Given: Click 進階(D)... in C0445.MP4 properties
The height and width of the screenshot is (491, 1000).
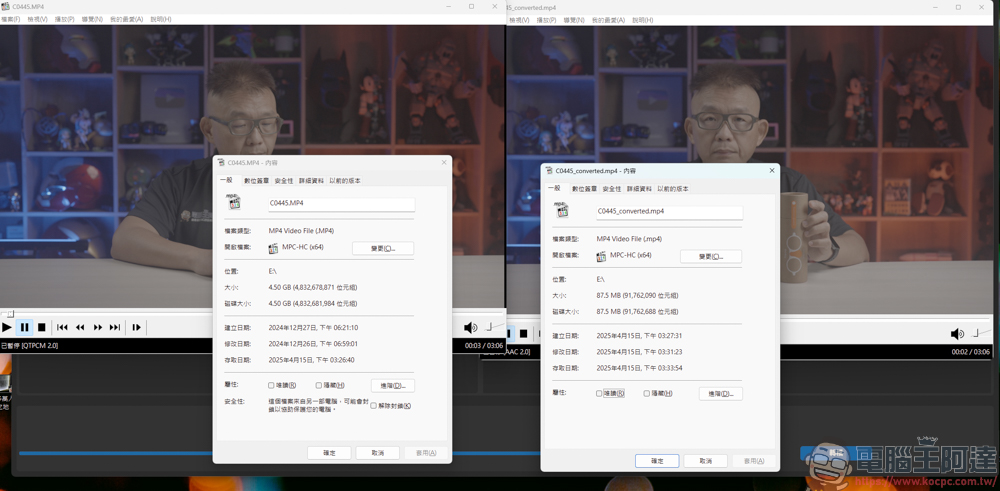Looking at the screenshot, I should coord(393,385).
